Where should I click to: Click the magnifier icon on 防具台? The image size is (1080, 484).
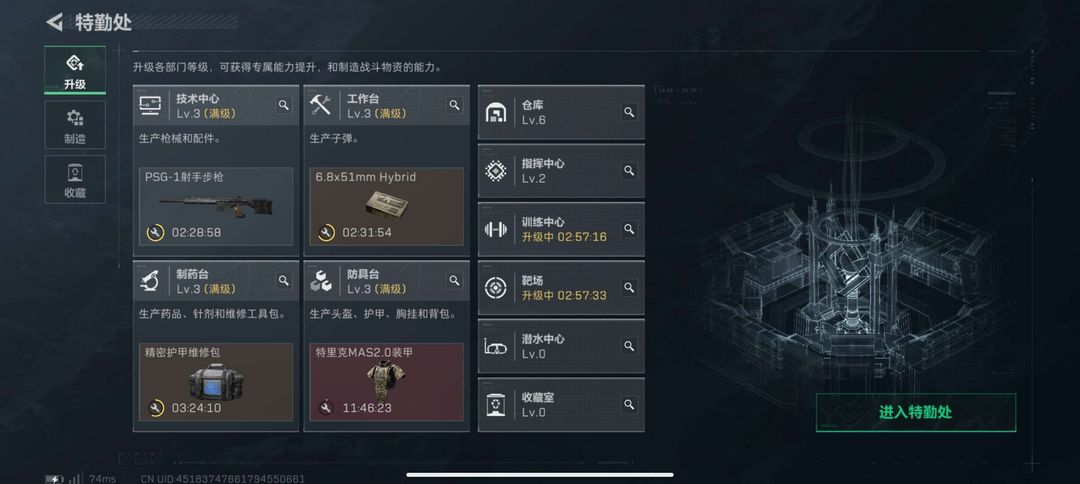pos(455,280)
